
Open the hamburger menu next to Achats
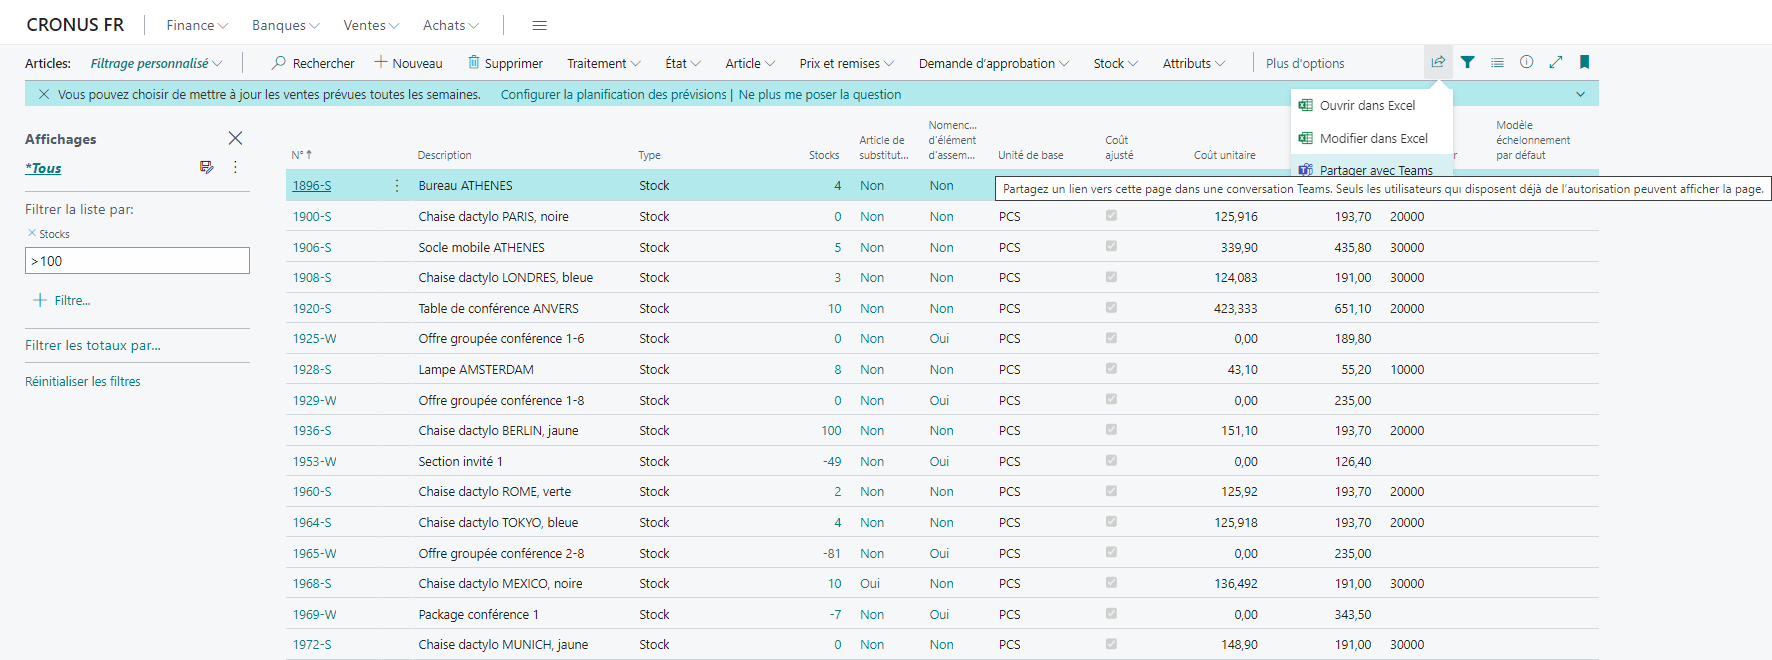click(539, 25)
